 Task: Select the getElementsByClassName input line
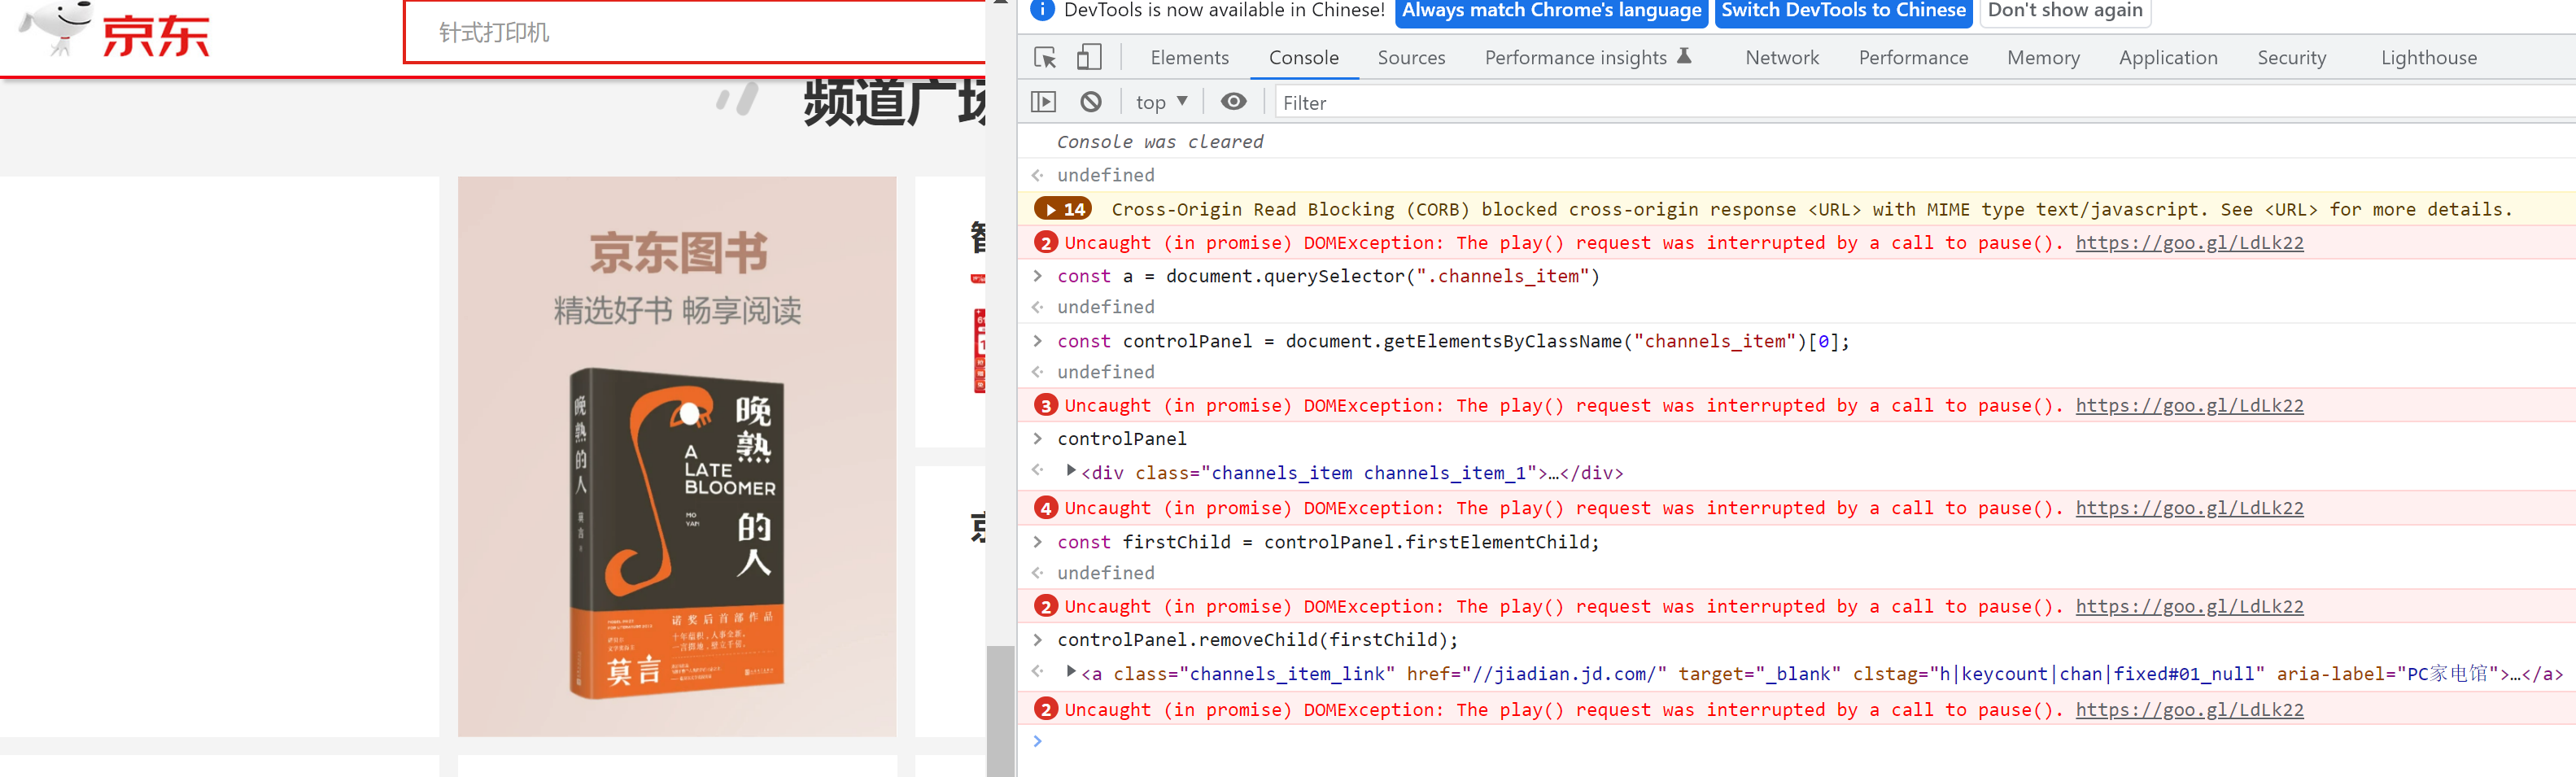1452,341
